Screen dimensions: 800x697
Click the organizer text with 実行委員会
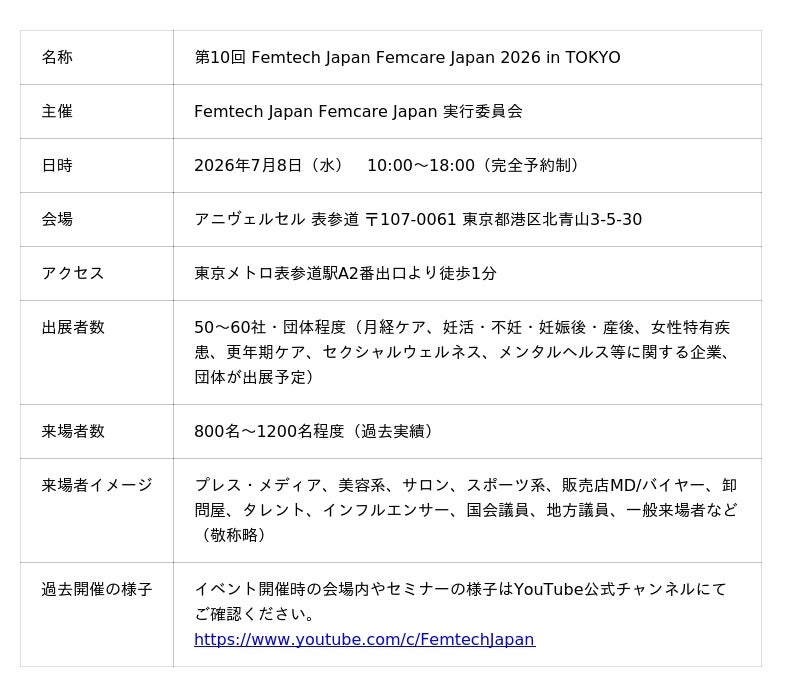[358, 111]
